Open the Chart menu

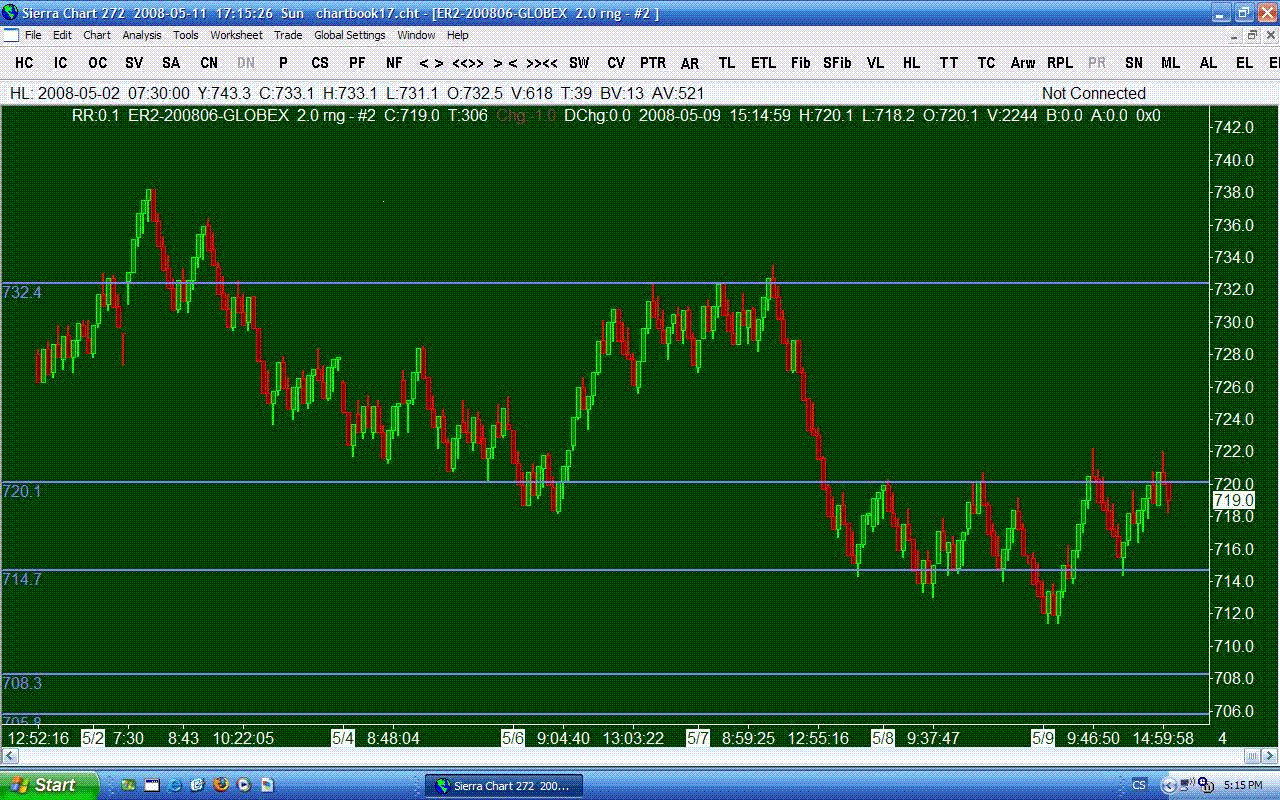97,35
